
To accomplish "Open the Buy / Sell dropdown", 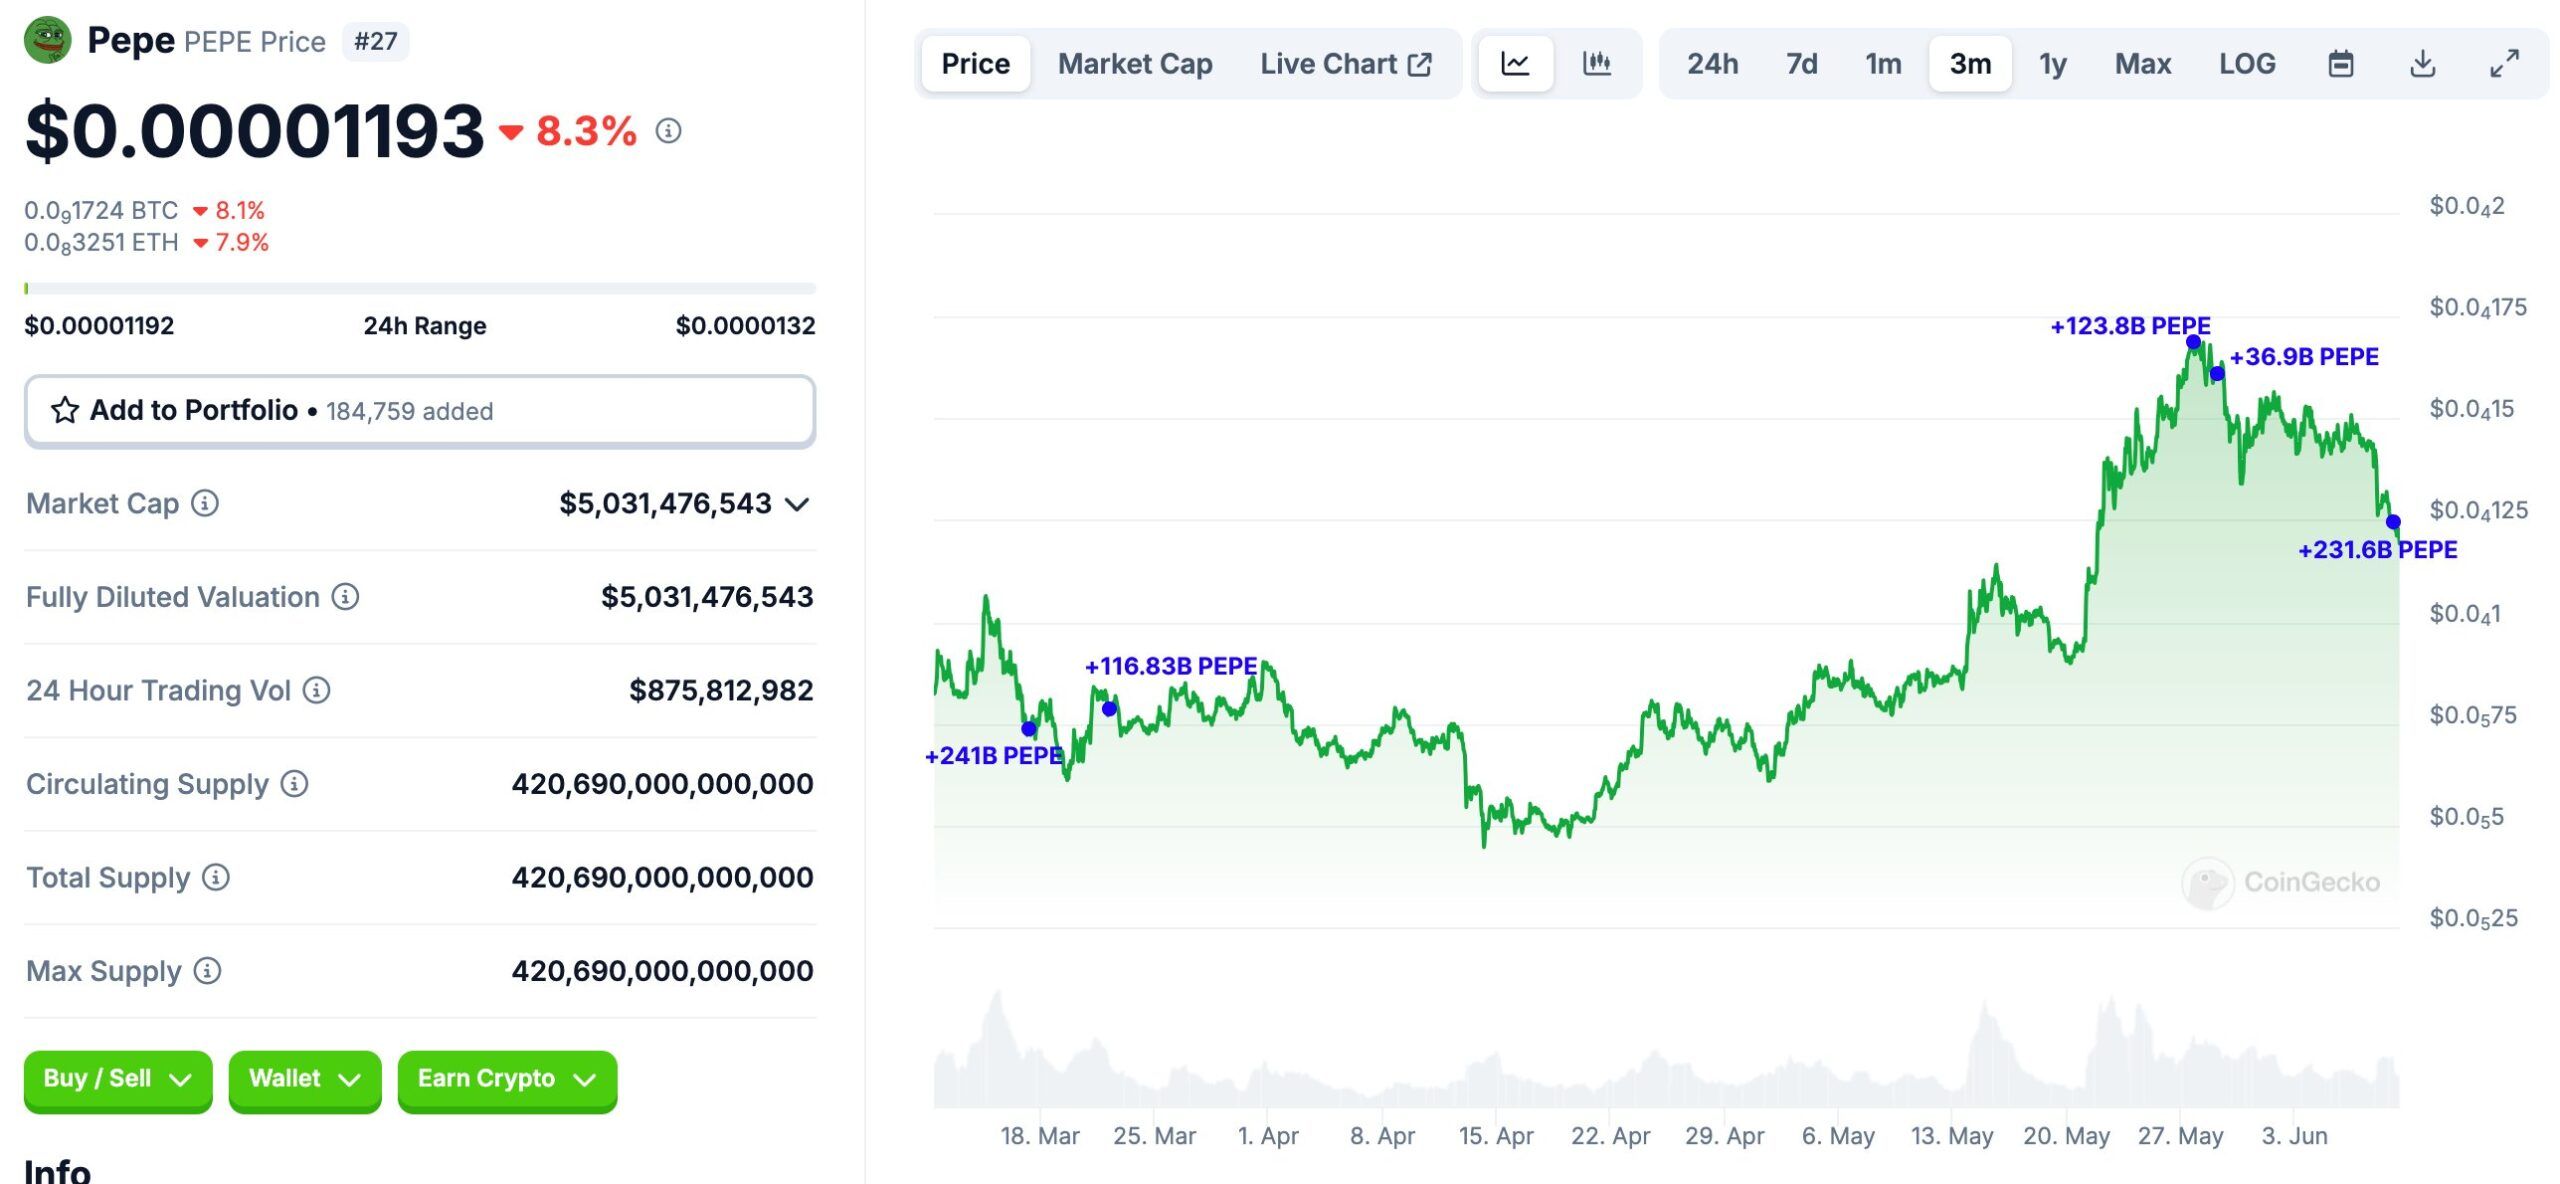I will coord(118,1079).
